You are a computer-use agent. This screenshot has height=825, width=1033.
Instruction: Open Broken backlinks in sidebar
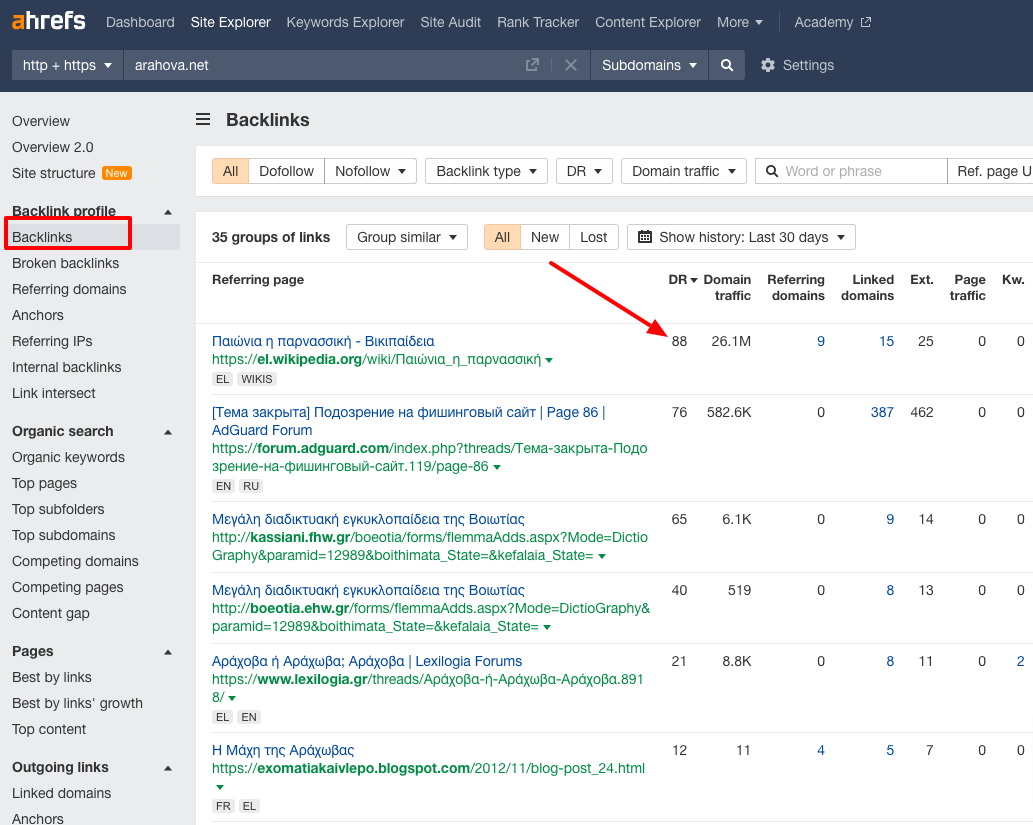tap(65, 263)
